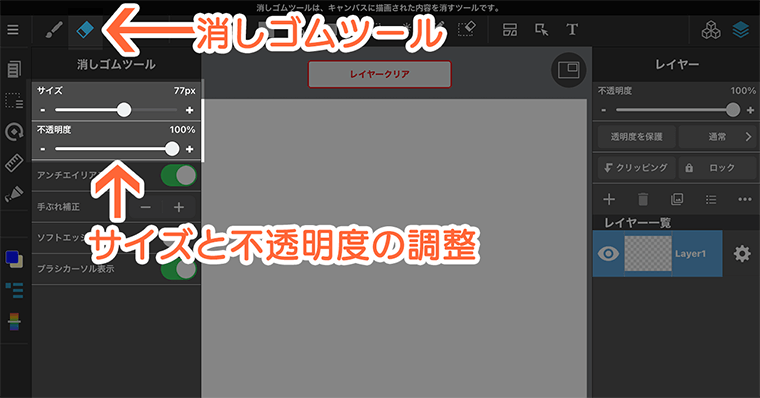Open the layers panel icon
Image resolution: width=760 pixels, height=398 pixels.
pos(741,30)
